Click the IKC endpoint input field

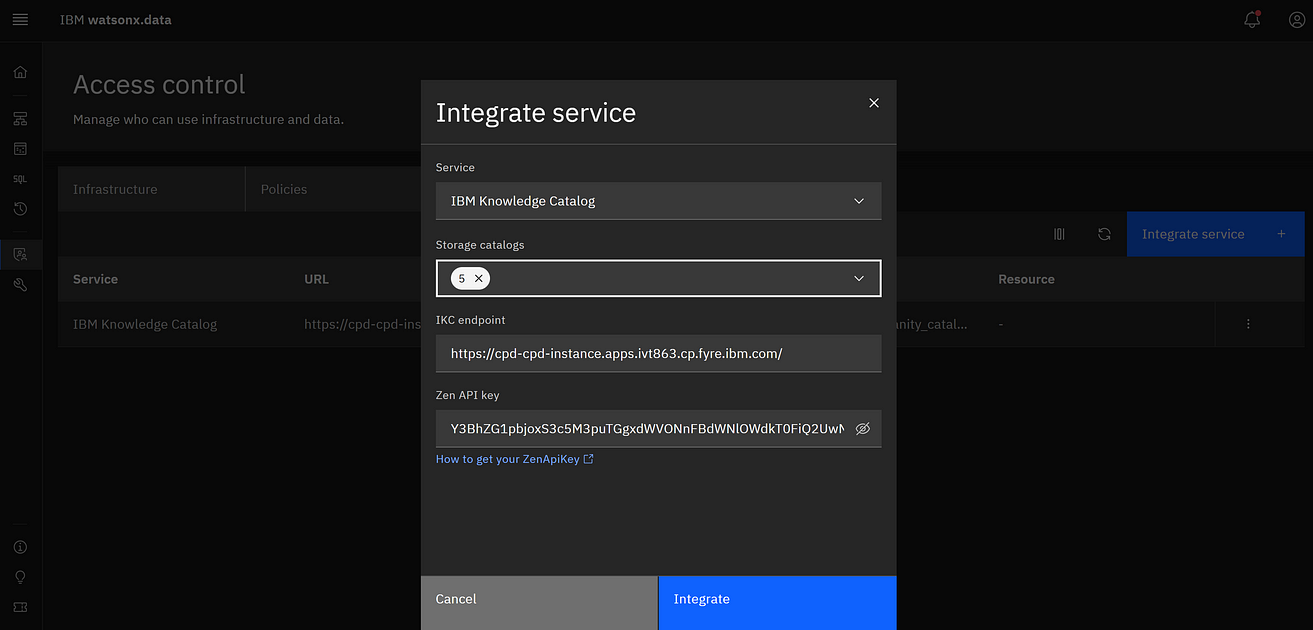pyautogui.click(x=658, y=354)
